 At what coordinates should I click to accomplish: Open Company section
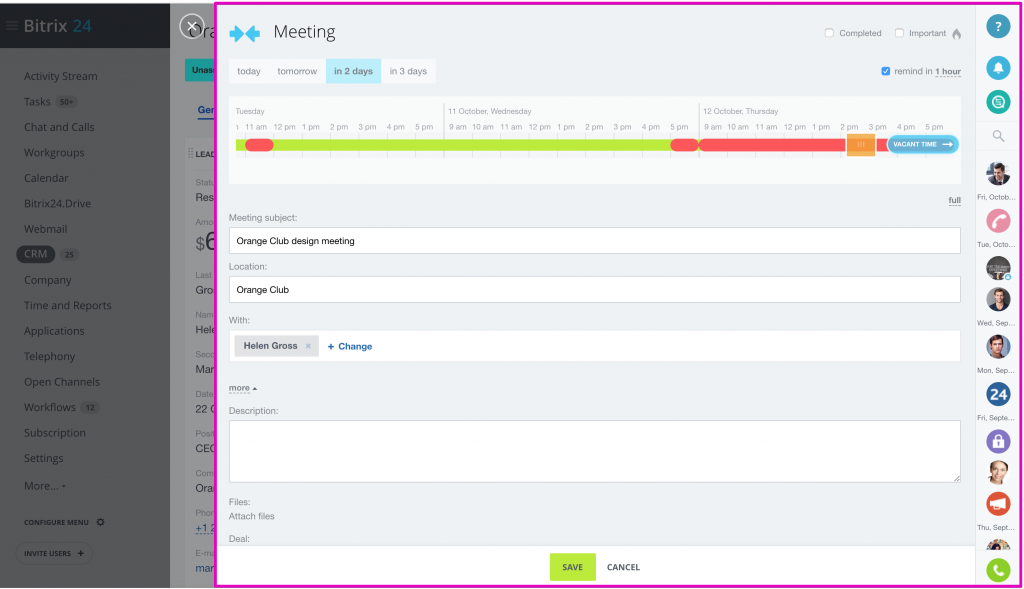(x=48, y=280)
